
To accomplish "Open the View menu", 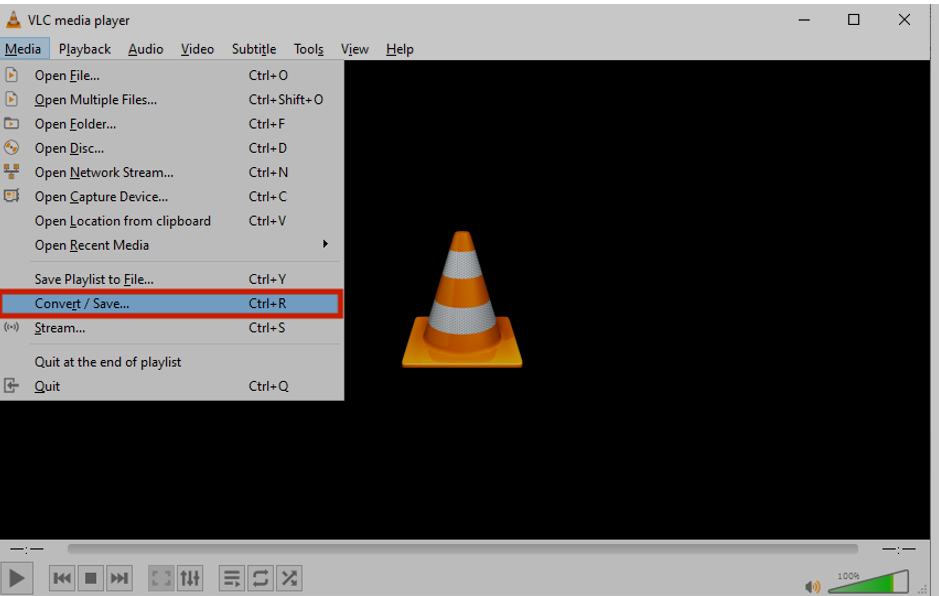I will pyautogui.click(x=355, y=49).
